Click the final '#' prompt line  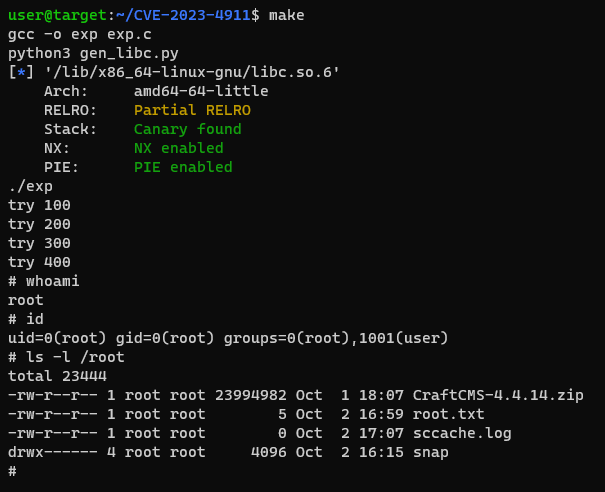click(12, 471)
